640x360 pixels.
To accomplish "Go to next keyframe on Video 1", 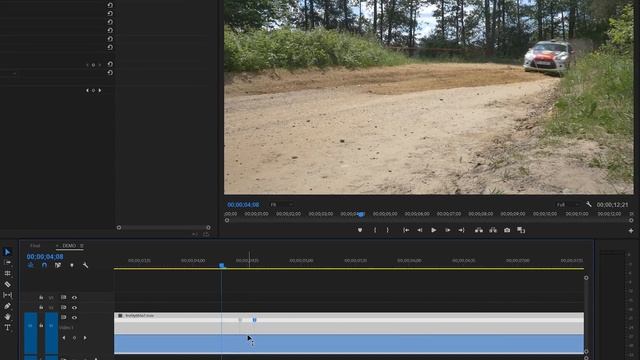I will pos(85,338).
